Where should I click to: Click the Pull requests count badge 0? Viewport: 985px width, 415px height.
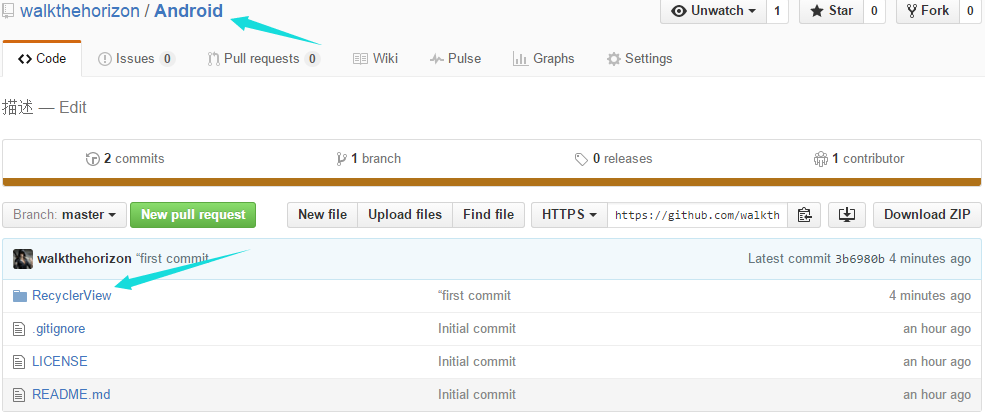tap(312, 59)
